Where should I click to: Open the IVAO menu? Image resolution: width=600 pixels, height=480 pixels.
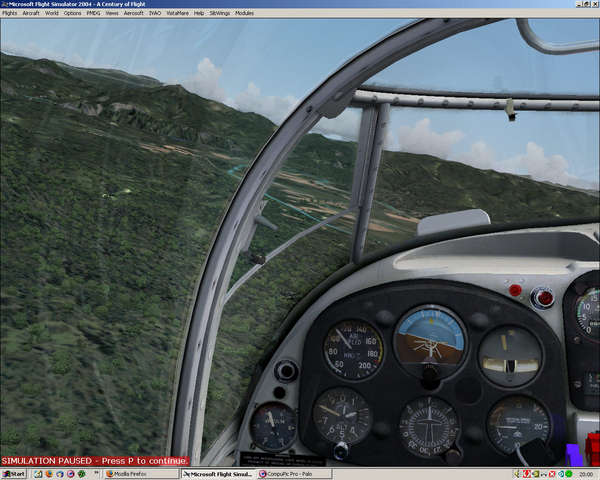pos(155,13)
